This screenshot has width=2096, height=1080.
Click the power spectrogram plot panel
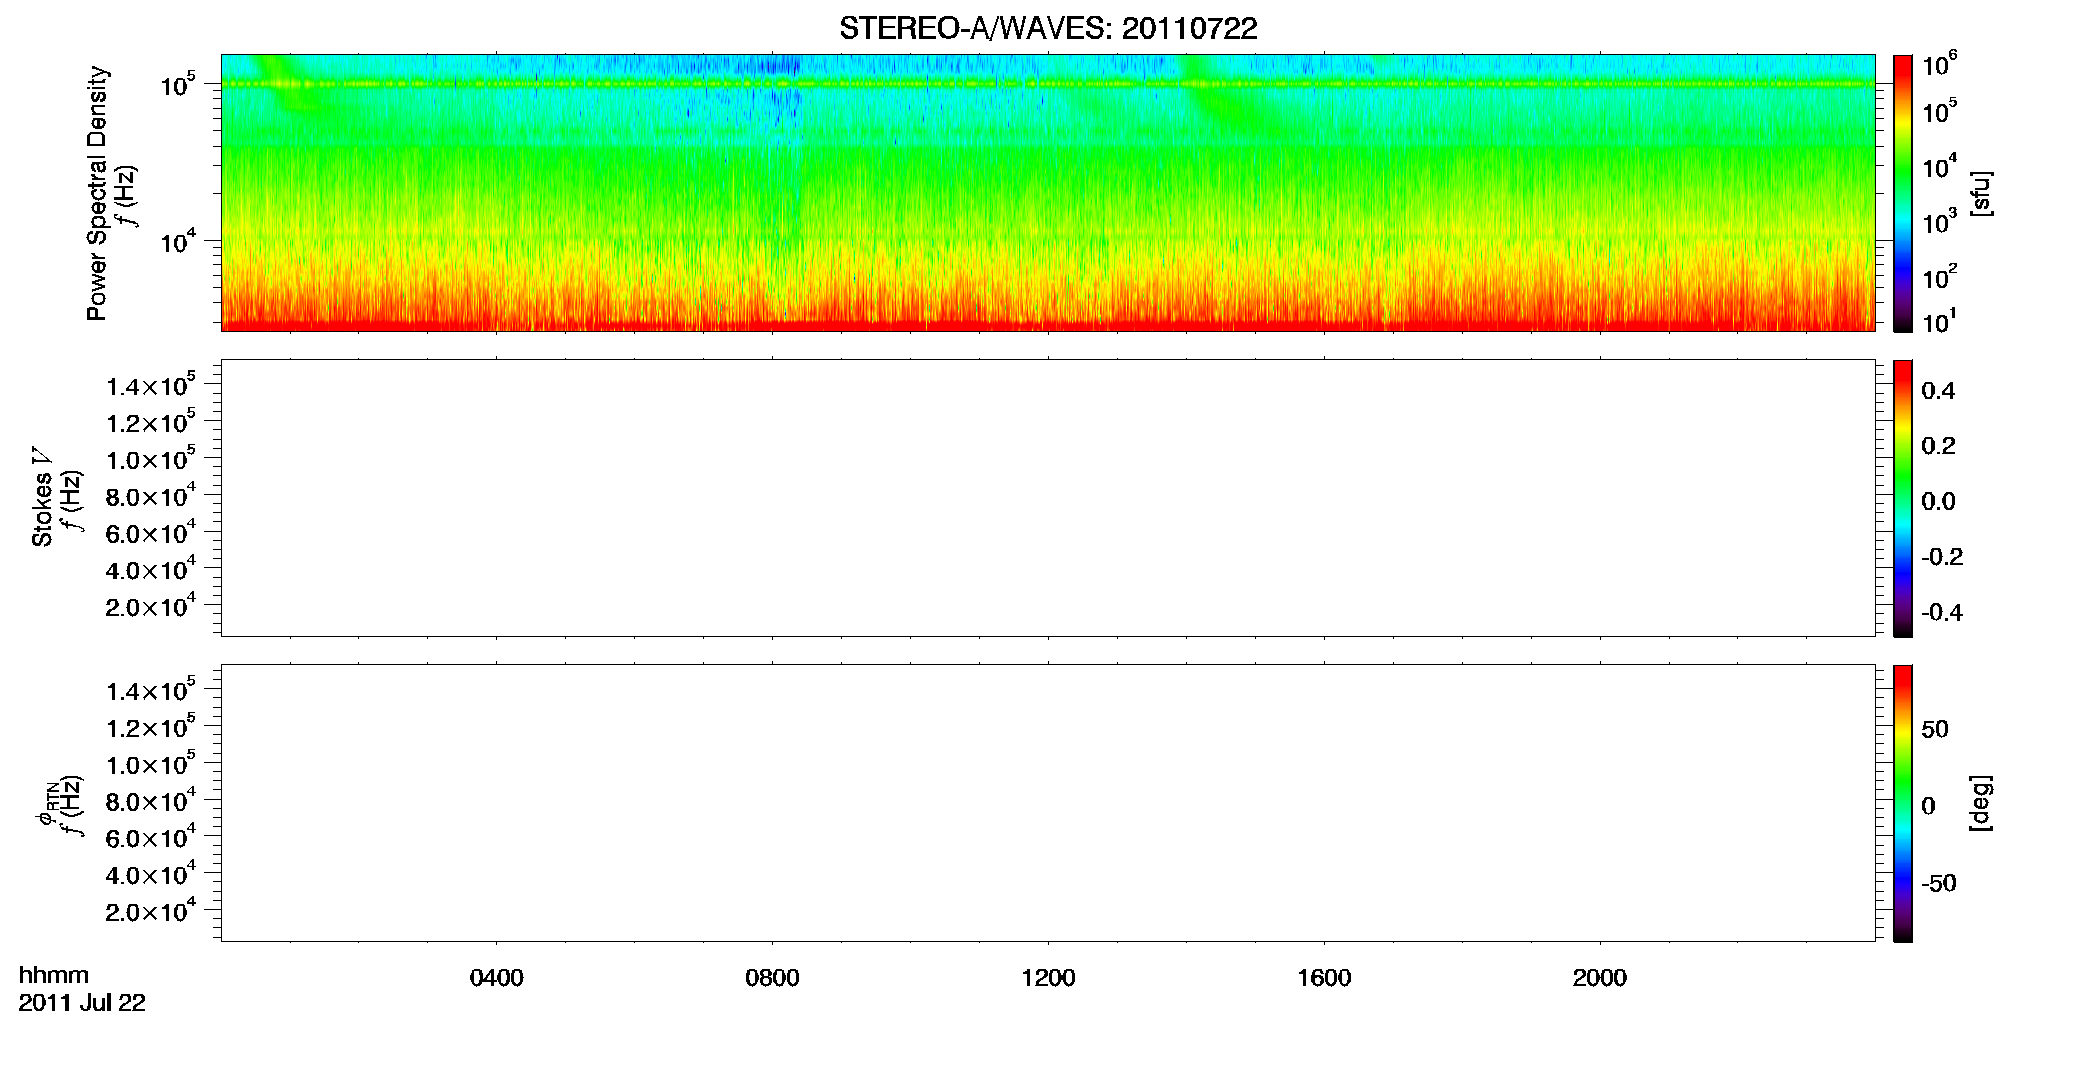(x=1047, y=193)
